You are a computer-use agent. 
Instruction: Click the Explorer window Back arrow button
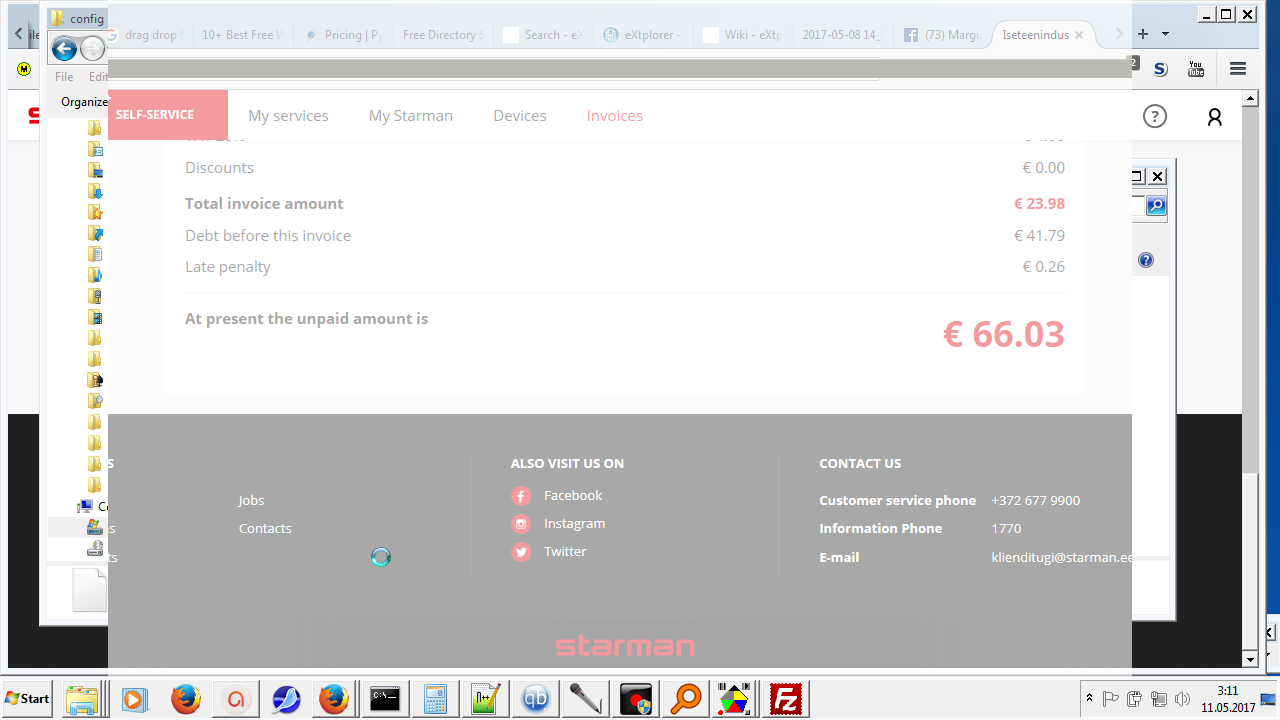[64, 48]
